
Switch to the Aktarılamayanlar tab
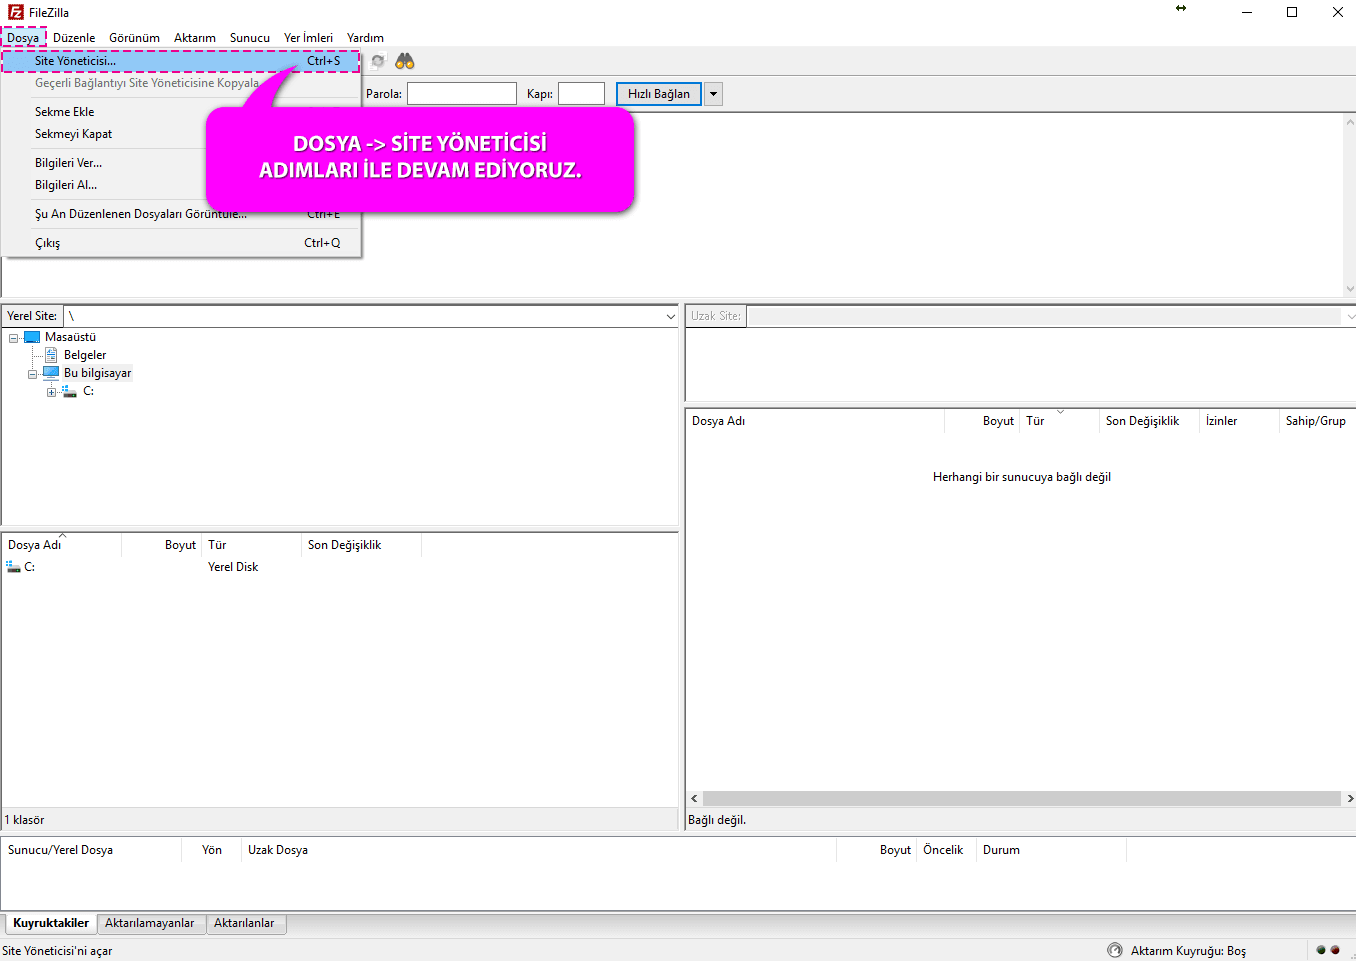150,923
